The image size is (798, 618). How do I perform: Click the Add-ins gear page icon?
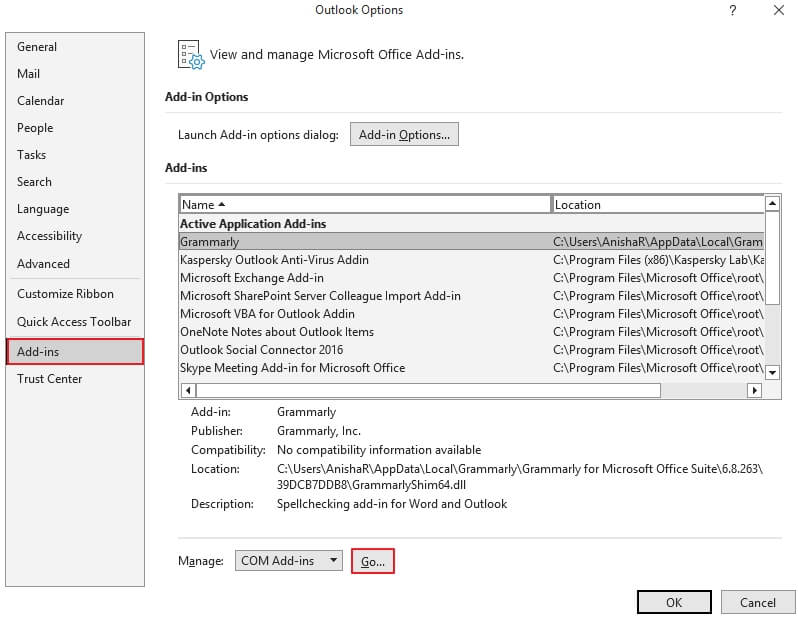(191, 54)
